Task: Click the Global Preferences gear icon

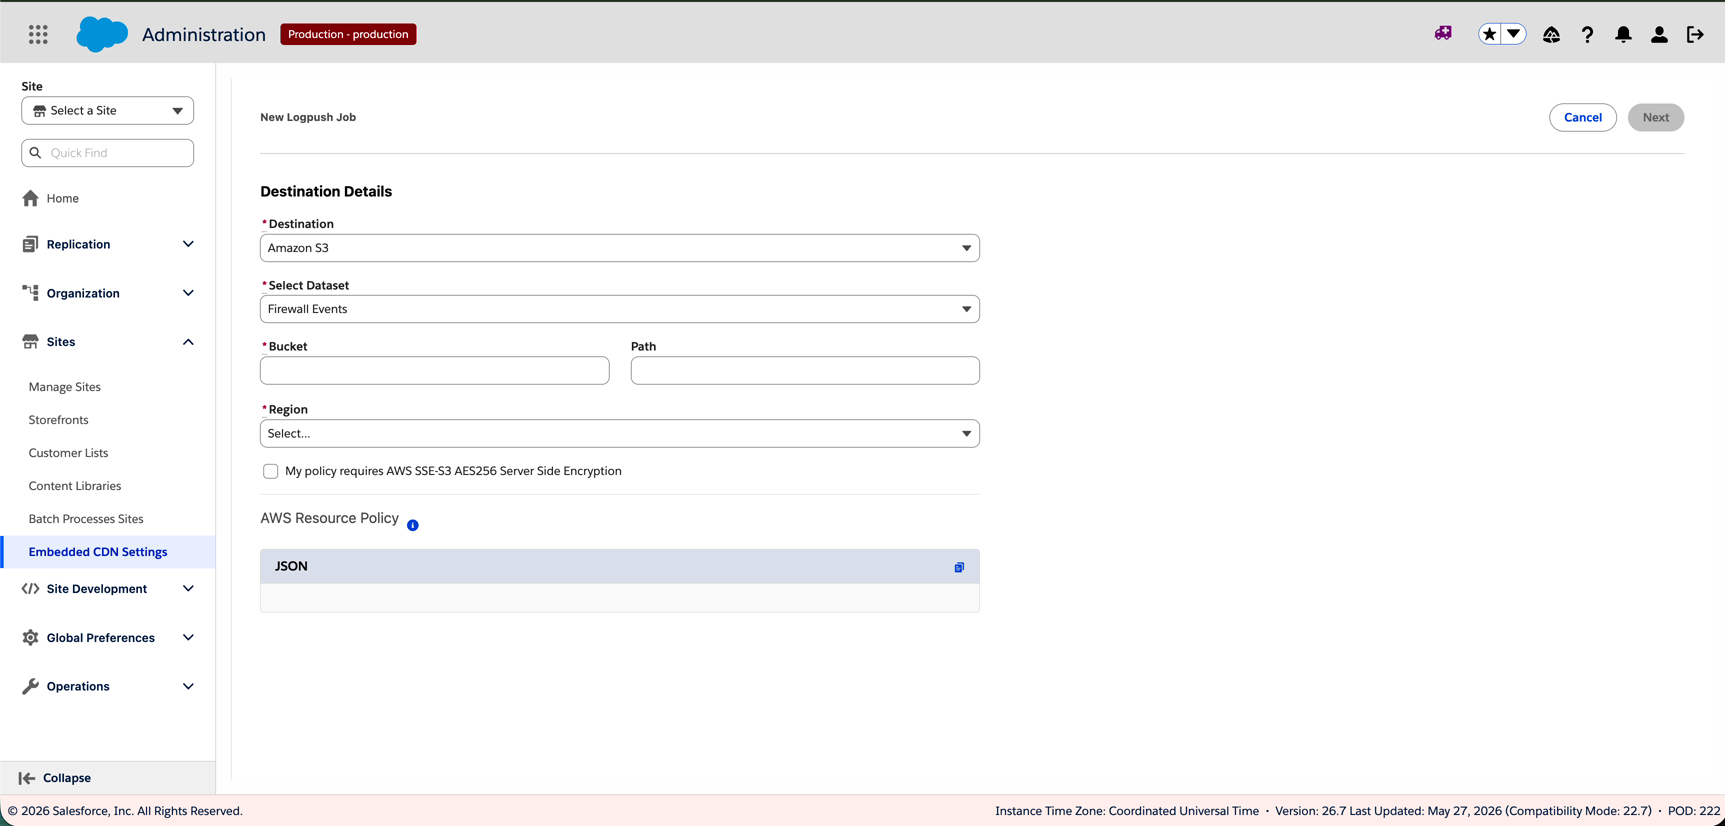Action: coord(31,638)
